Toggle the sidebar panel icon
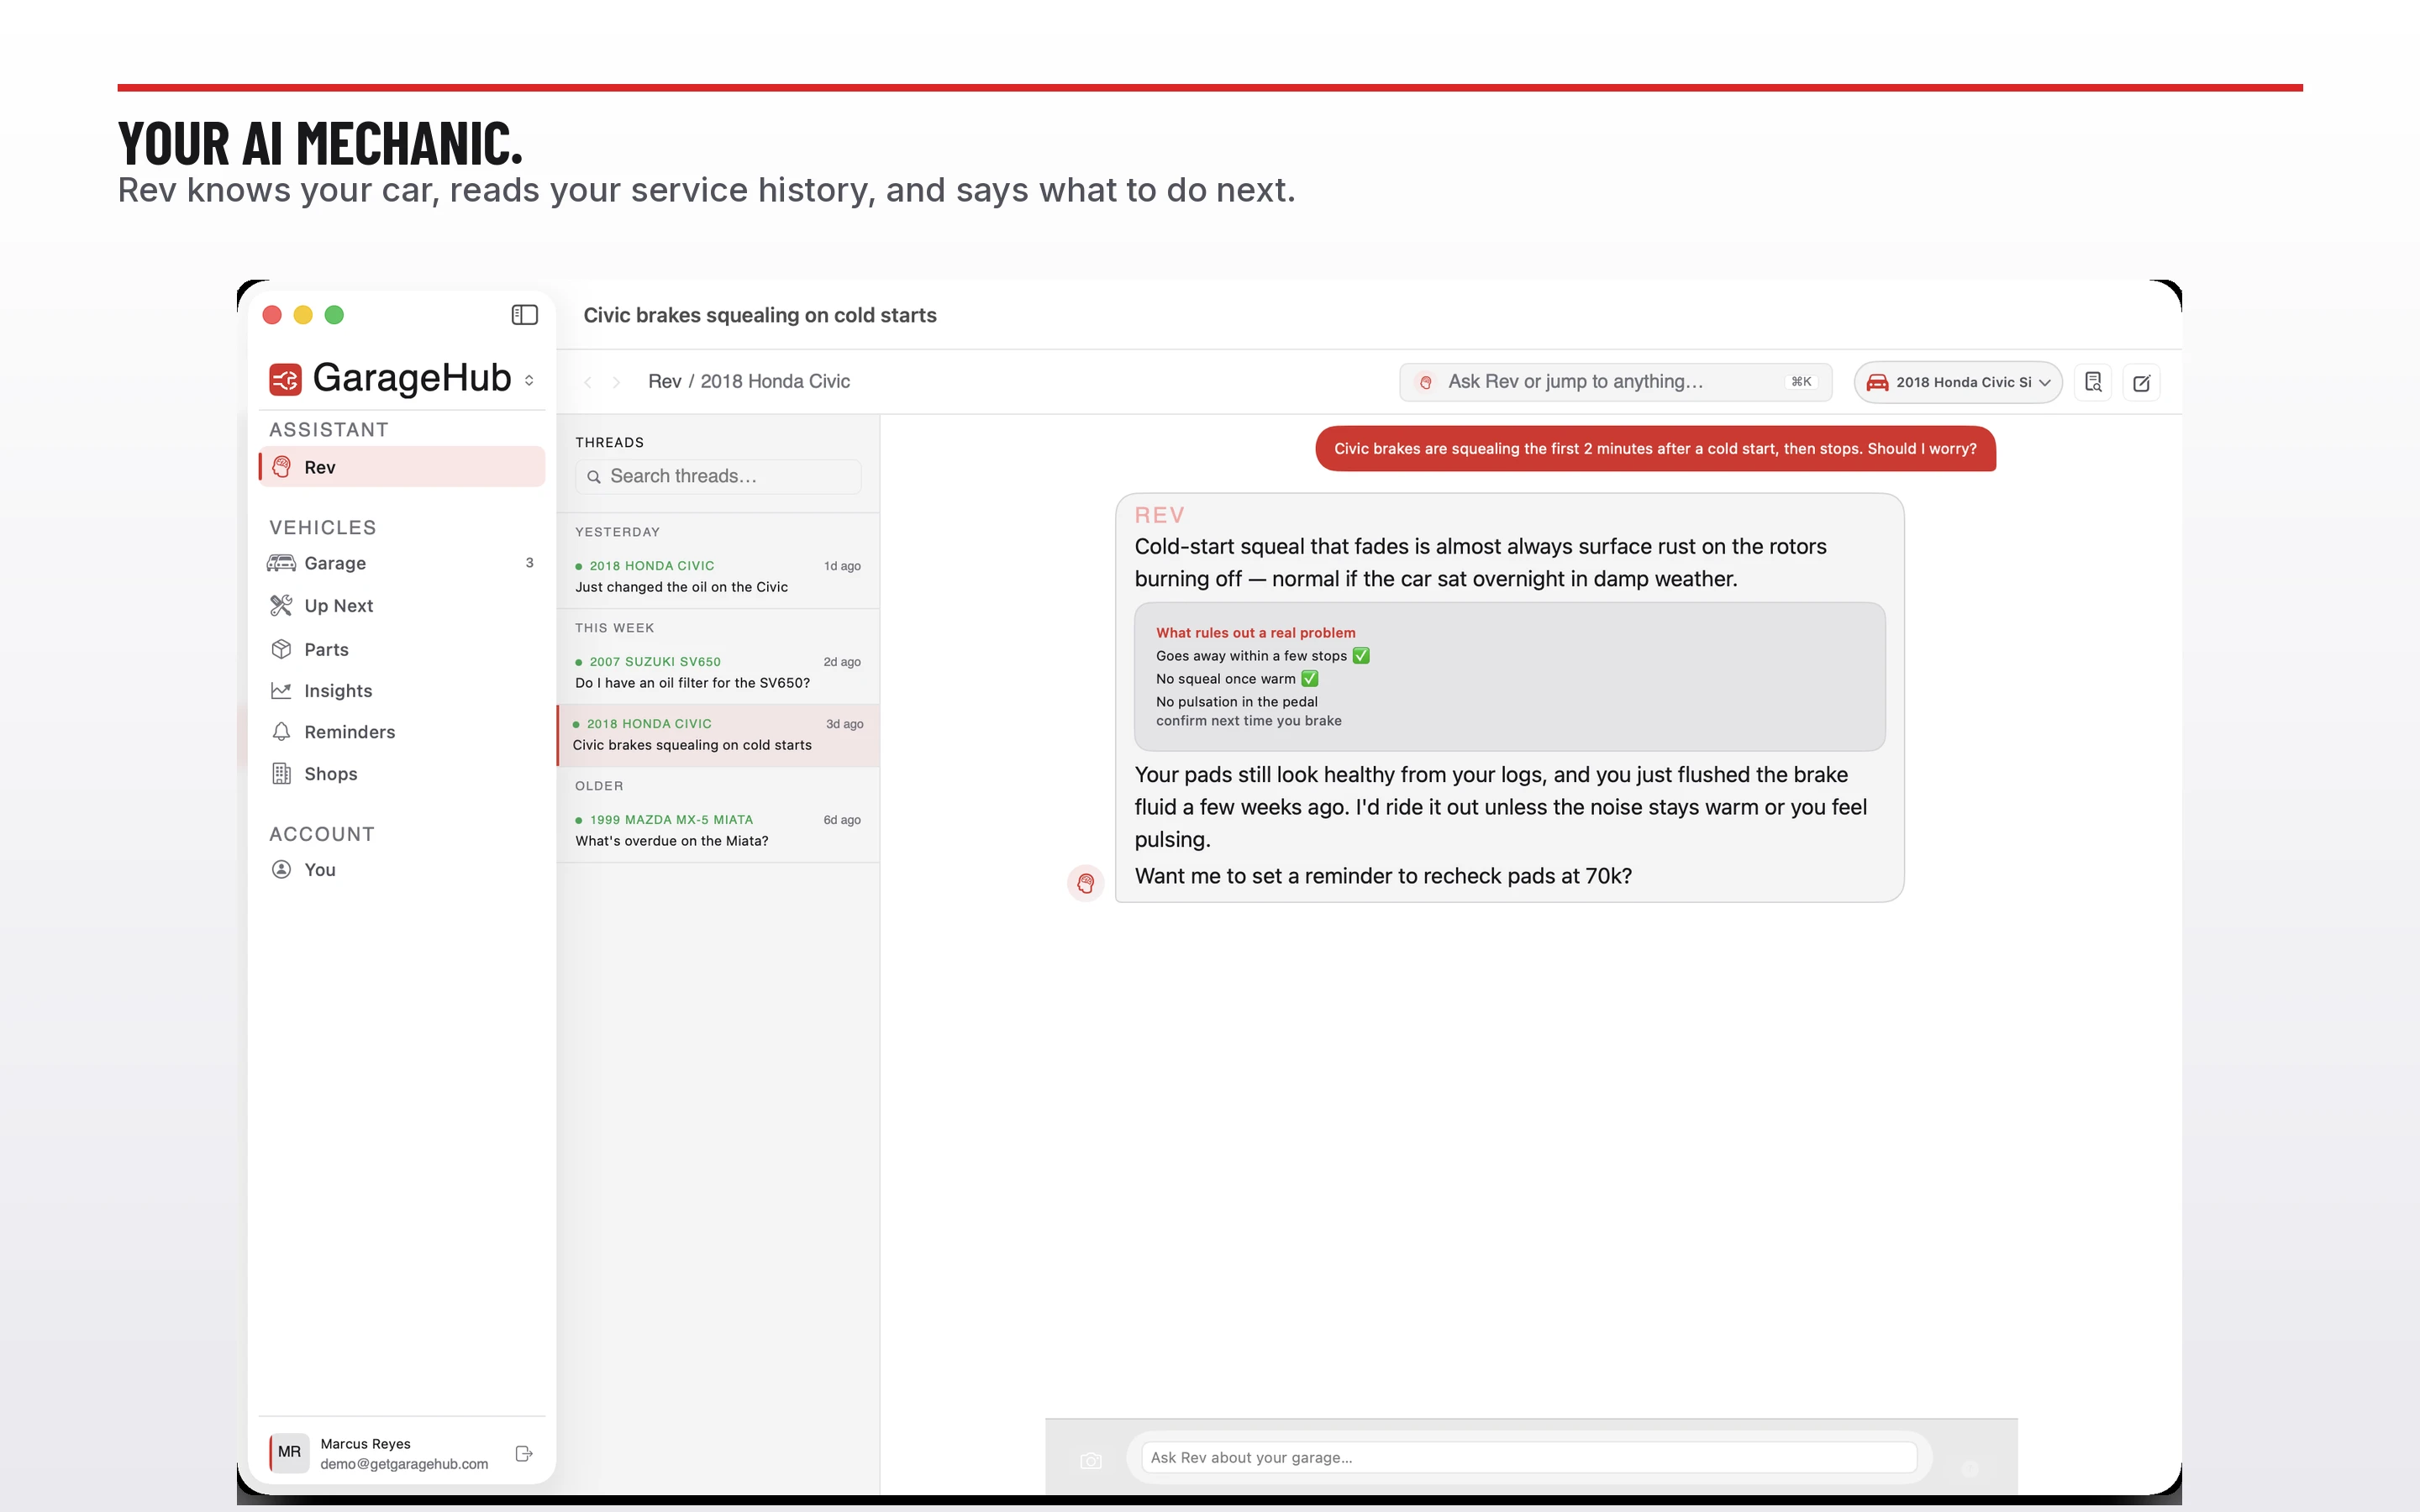The width and height of the screenshot is (2420, 1512). click(524, 315)
